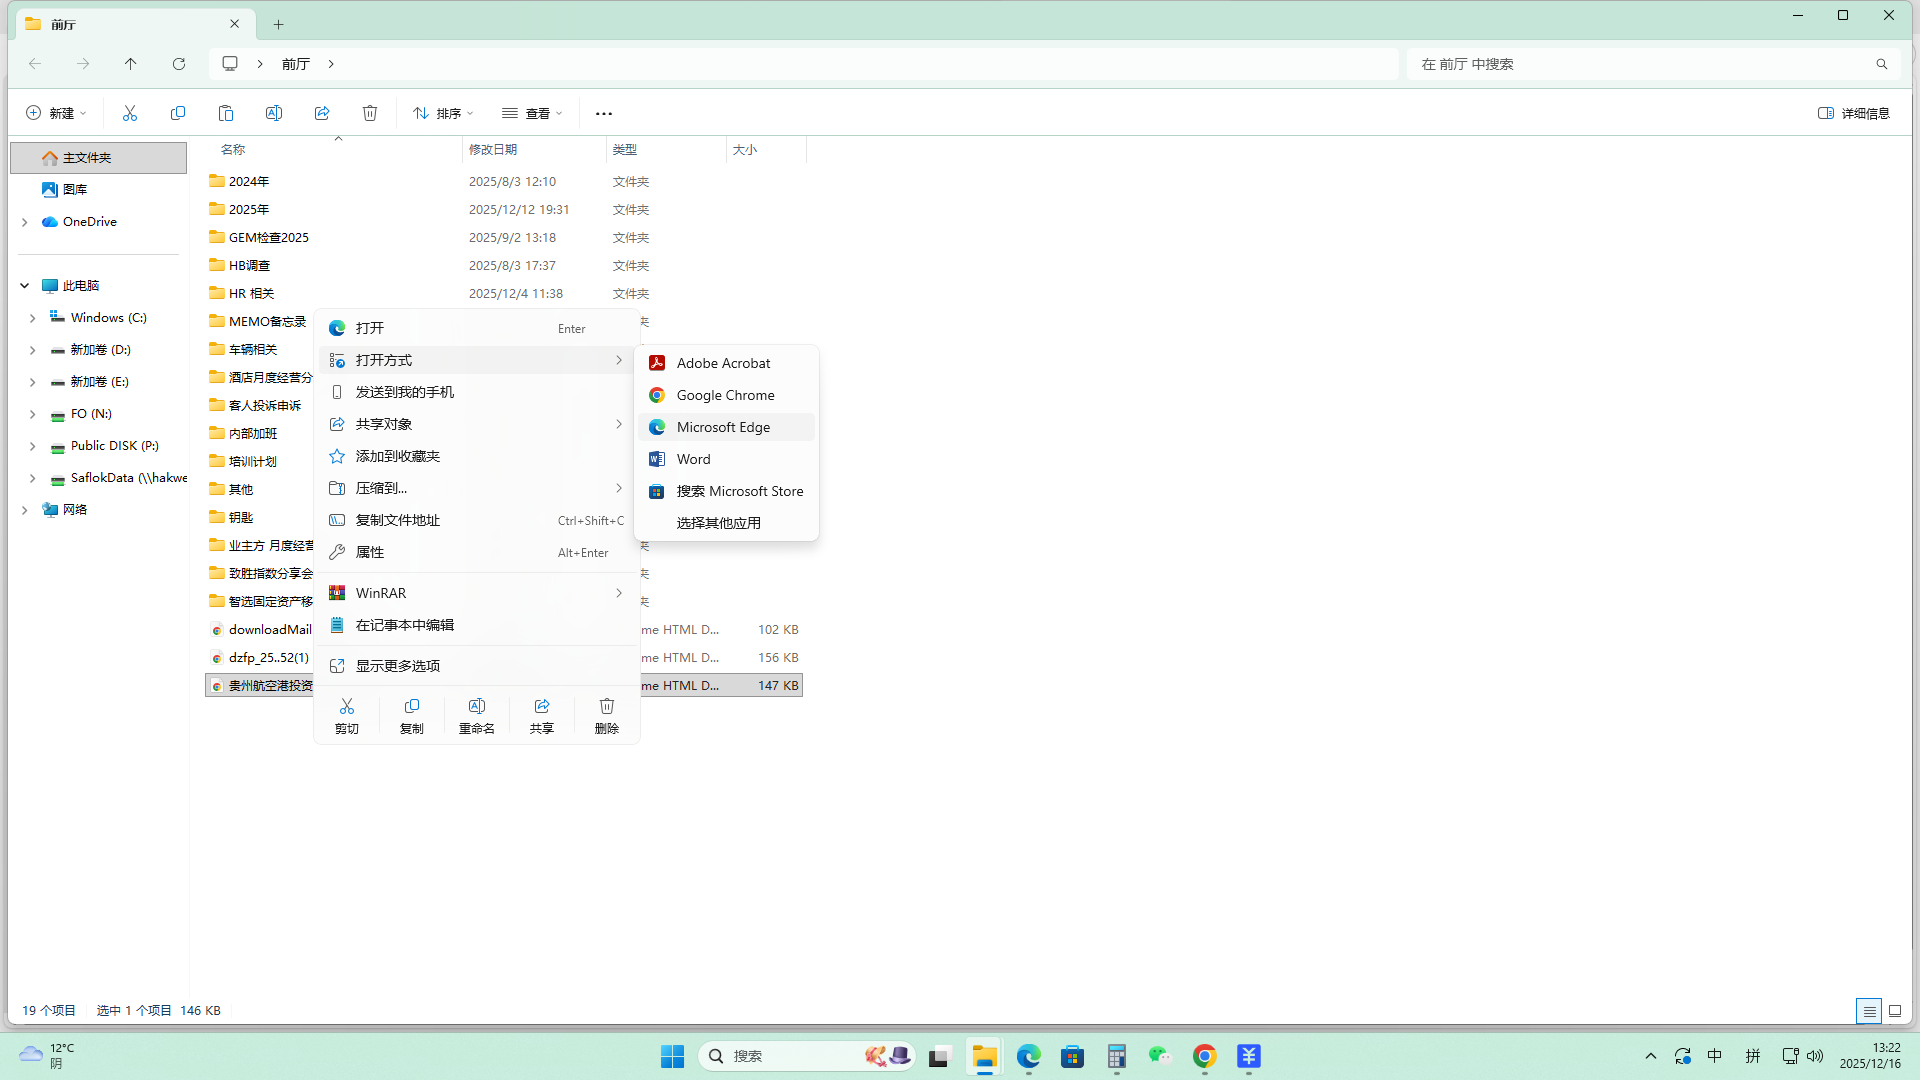The image size is (1920, 1080).
Task: Click the Copy icon in toolbar
Action: (178, 113)
